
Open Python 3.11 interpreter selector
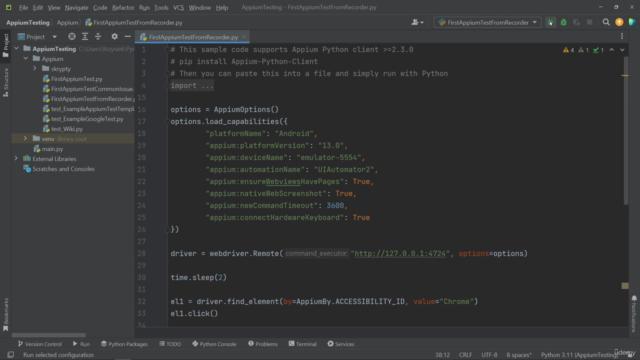[x=579, y=355]
